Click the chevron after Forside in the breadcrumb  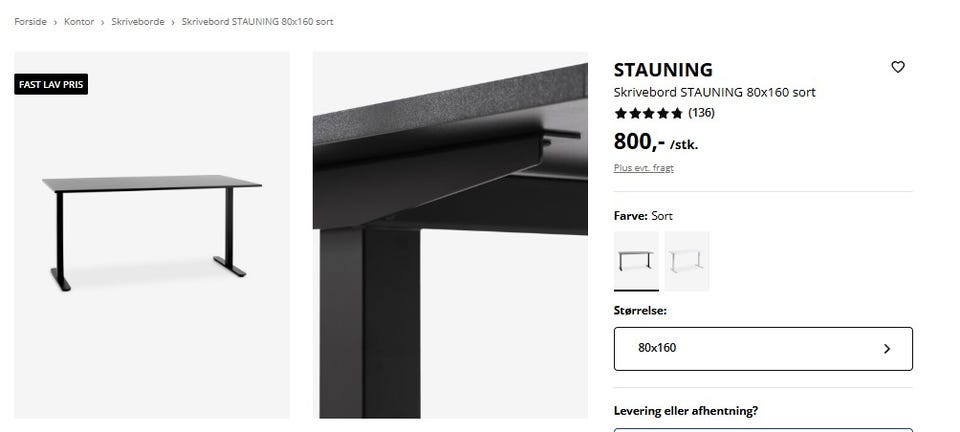(x=55, y=21)
